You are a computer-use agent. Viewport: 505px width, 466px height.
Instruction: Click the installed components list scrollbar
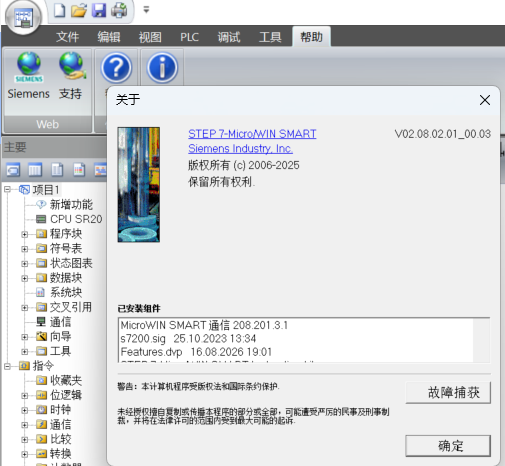tap(481, 340)
